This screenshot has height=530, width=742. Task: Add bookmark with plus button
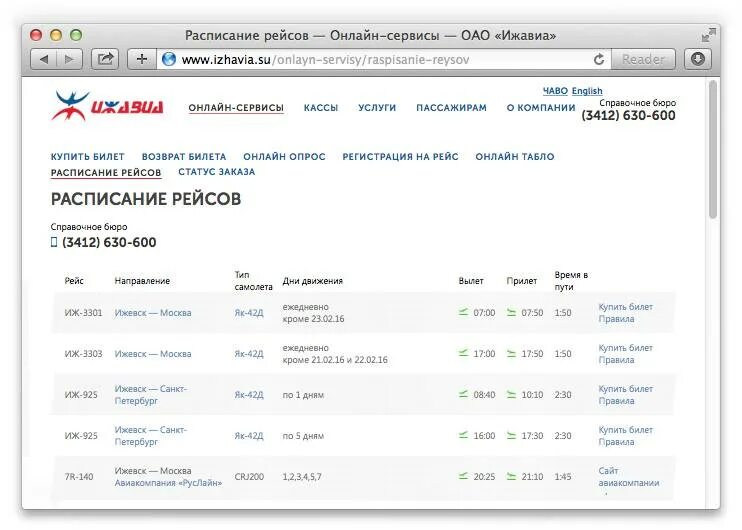click(141, 59)
